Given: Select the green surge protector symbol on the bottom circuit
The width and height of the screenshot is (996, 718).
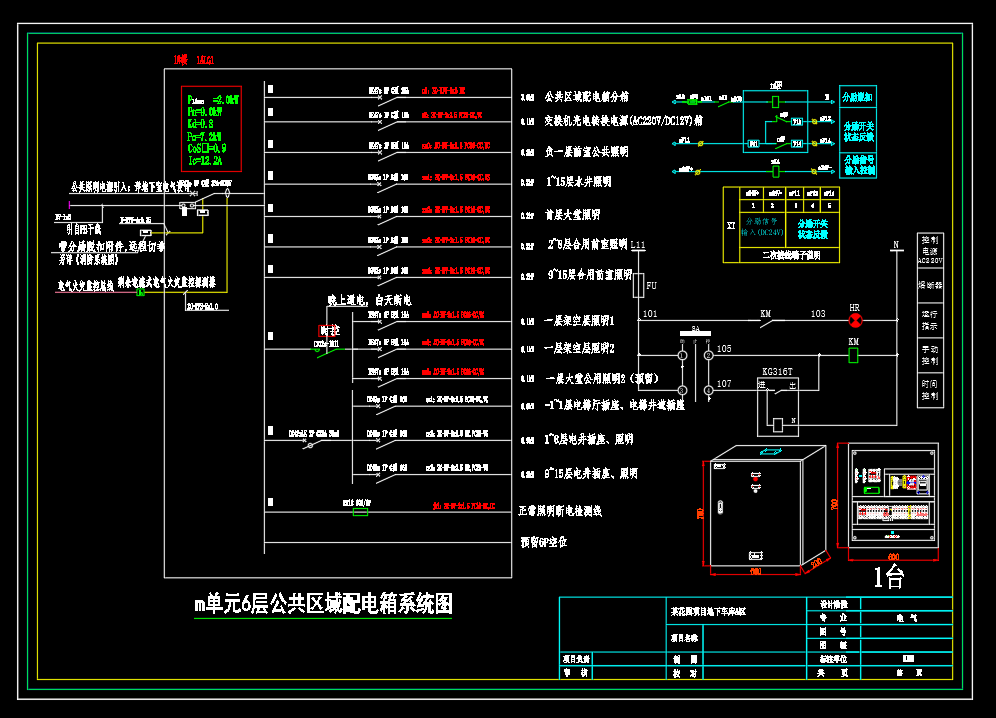Looking at the screenshot, I should point(360,512).
